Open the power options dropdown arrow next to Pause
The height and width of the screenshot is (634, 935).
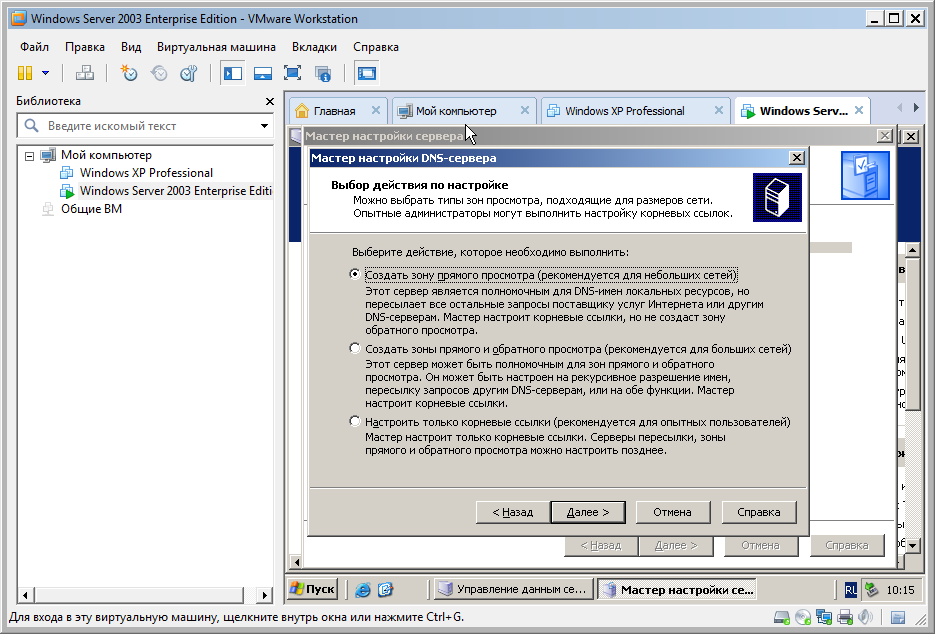tap(45, 73)
